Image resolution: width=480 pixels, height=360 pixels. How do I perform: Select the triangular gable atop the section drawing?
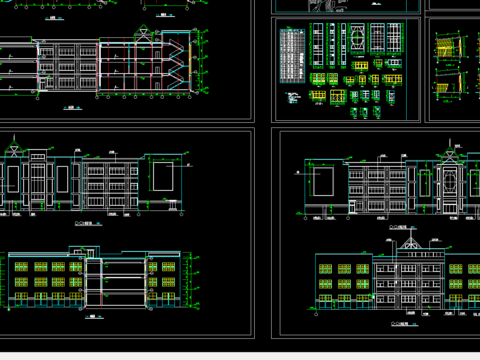tap(143, 33)
